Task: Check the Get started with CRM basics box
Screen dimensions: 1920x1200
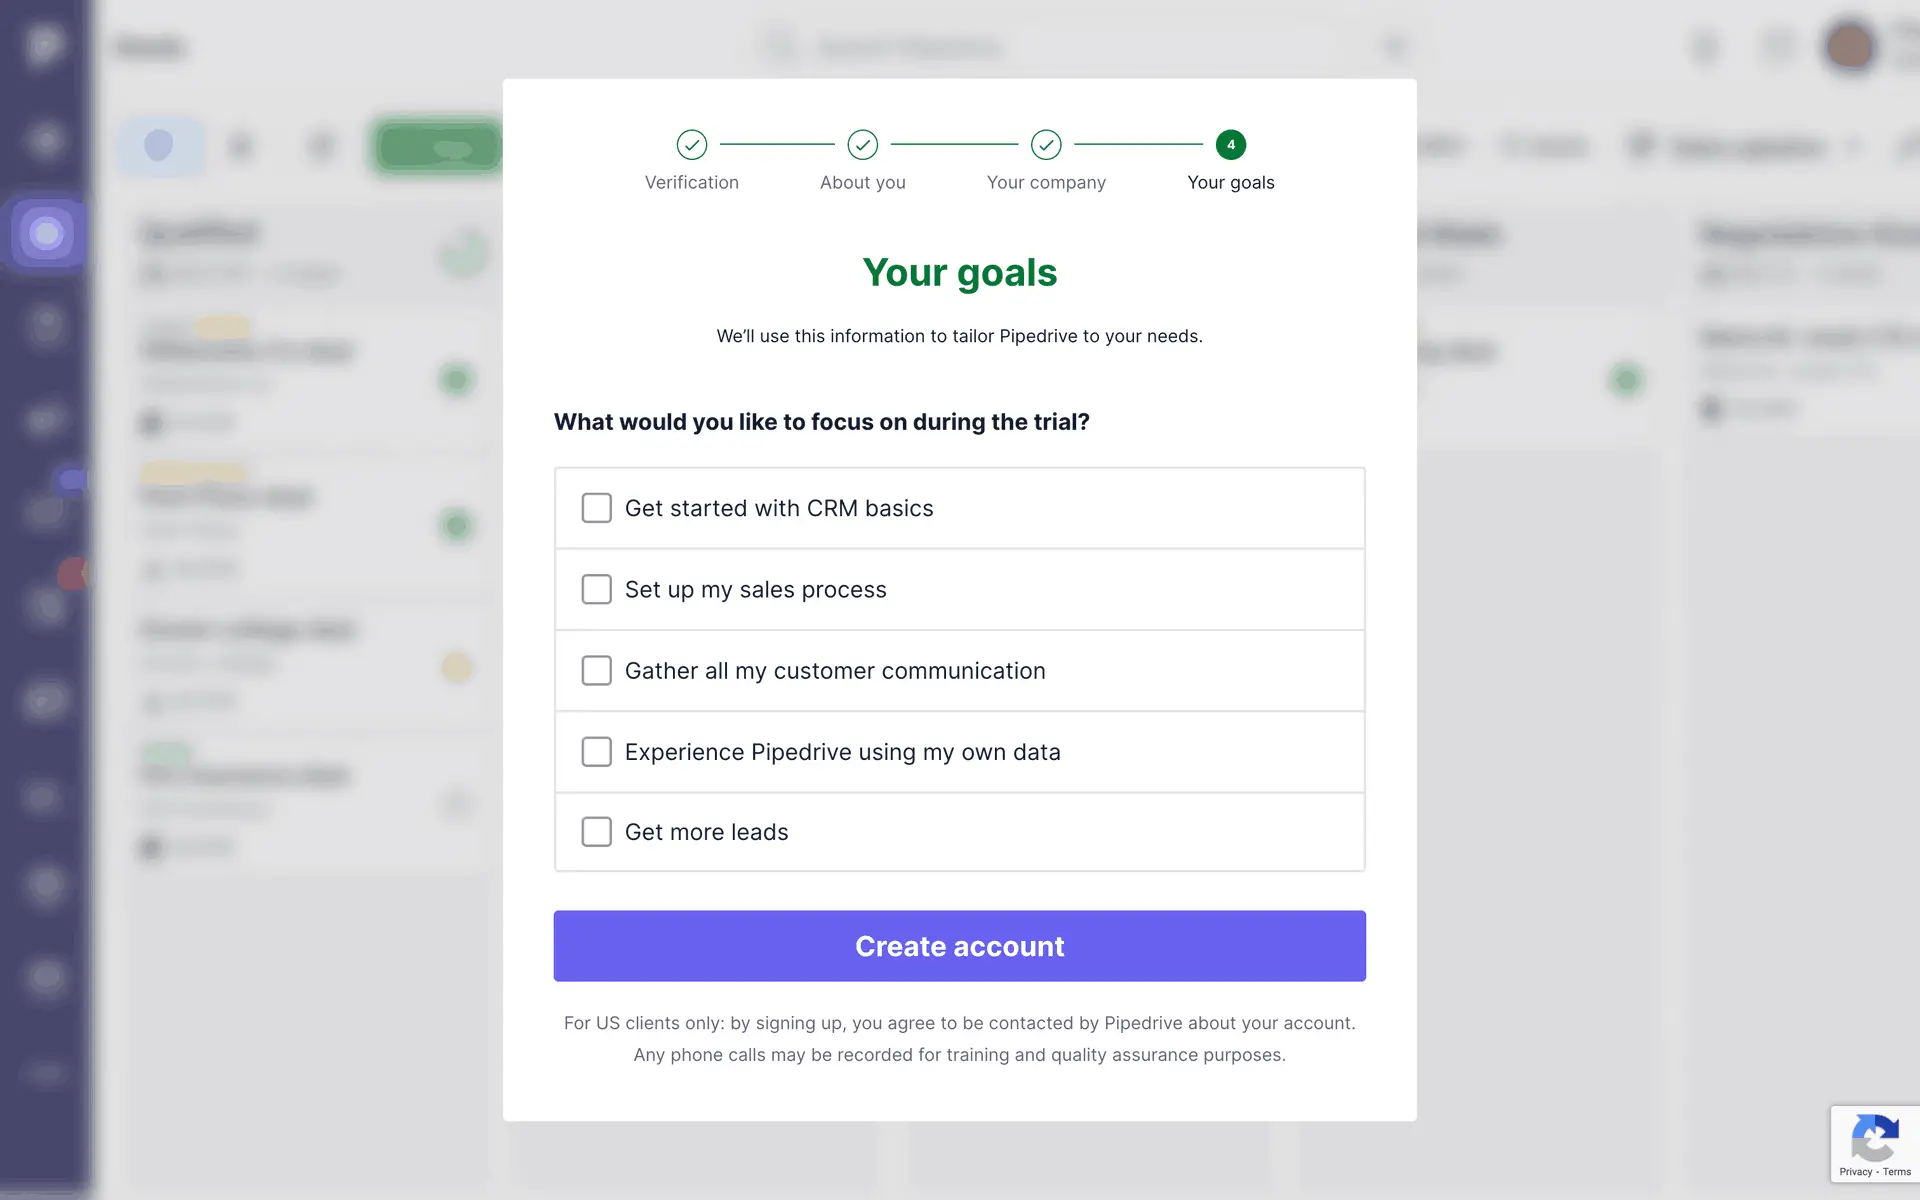Action: click(597, 508)
